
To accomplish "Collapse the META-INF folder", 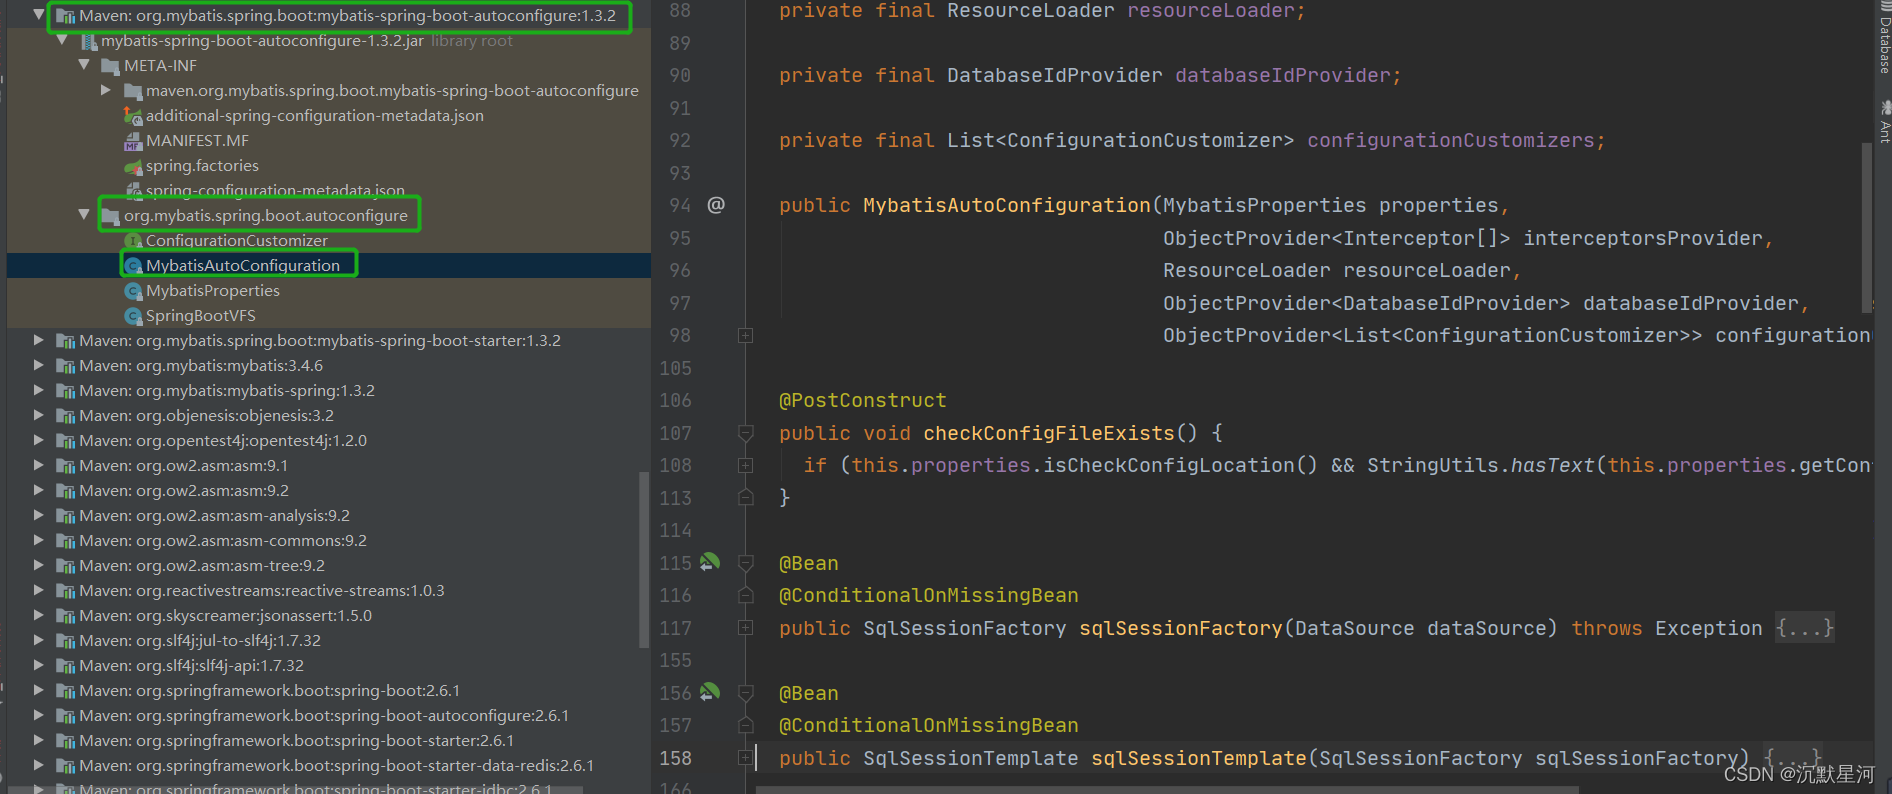I will point(84,65).
